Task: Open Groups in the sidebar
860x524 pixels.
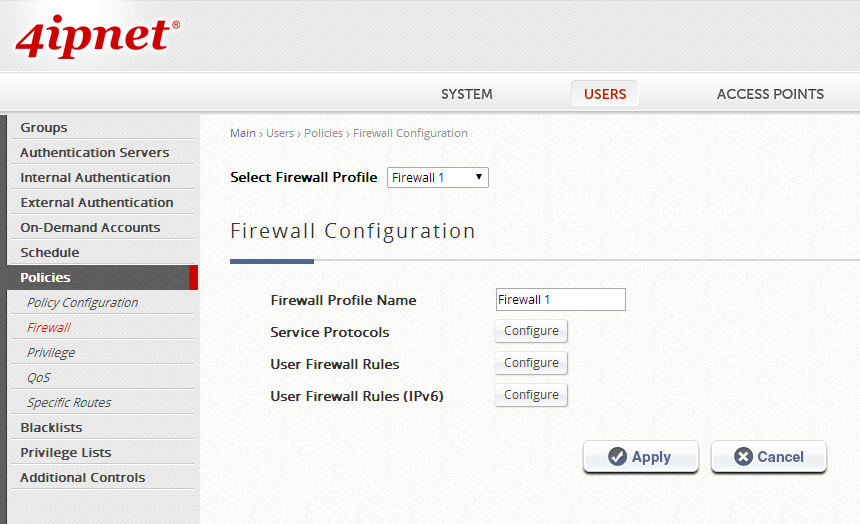Action: click(44, 128)
